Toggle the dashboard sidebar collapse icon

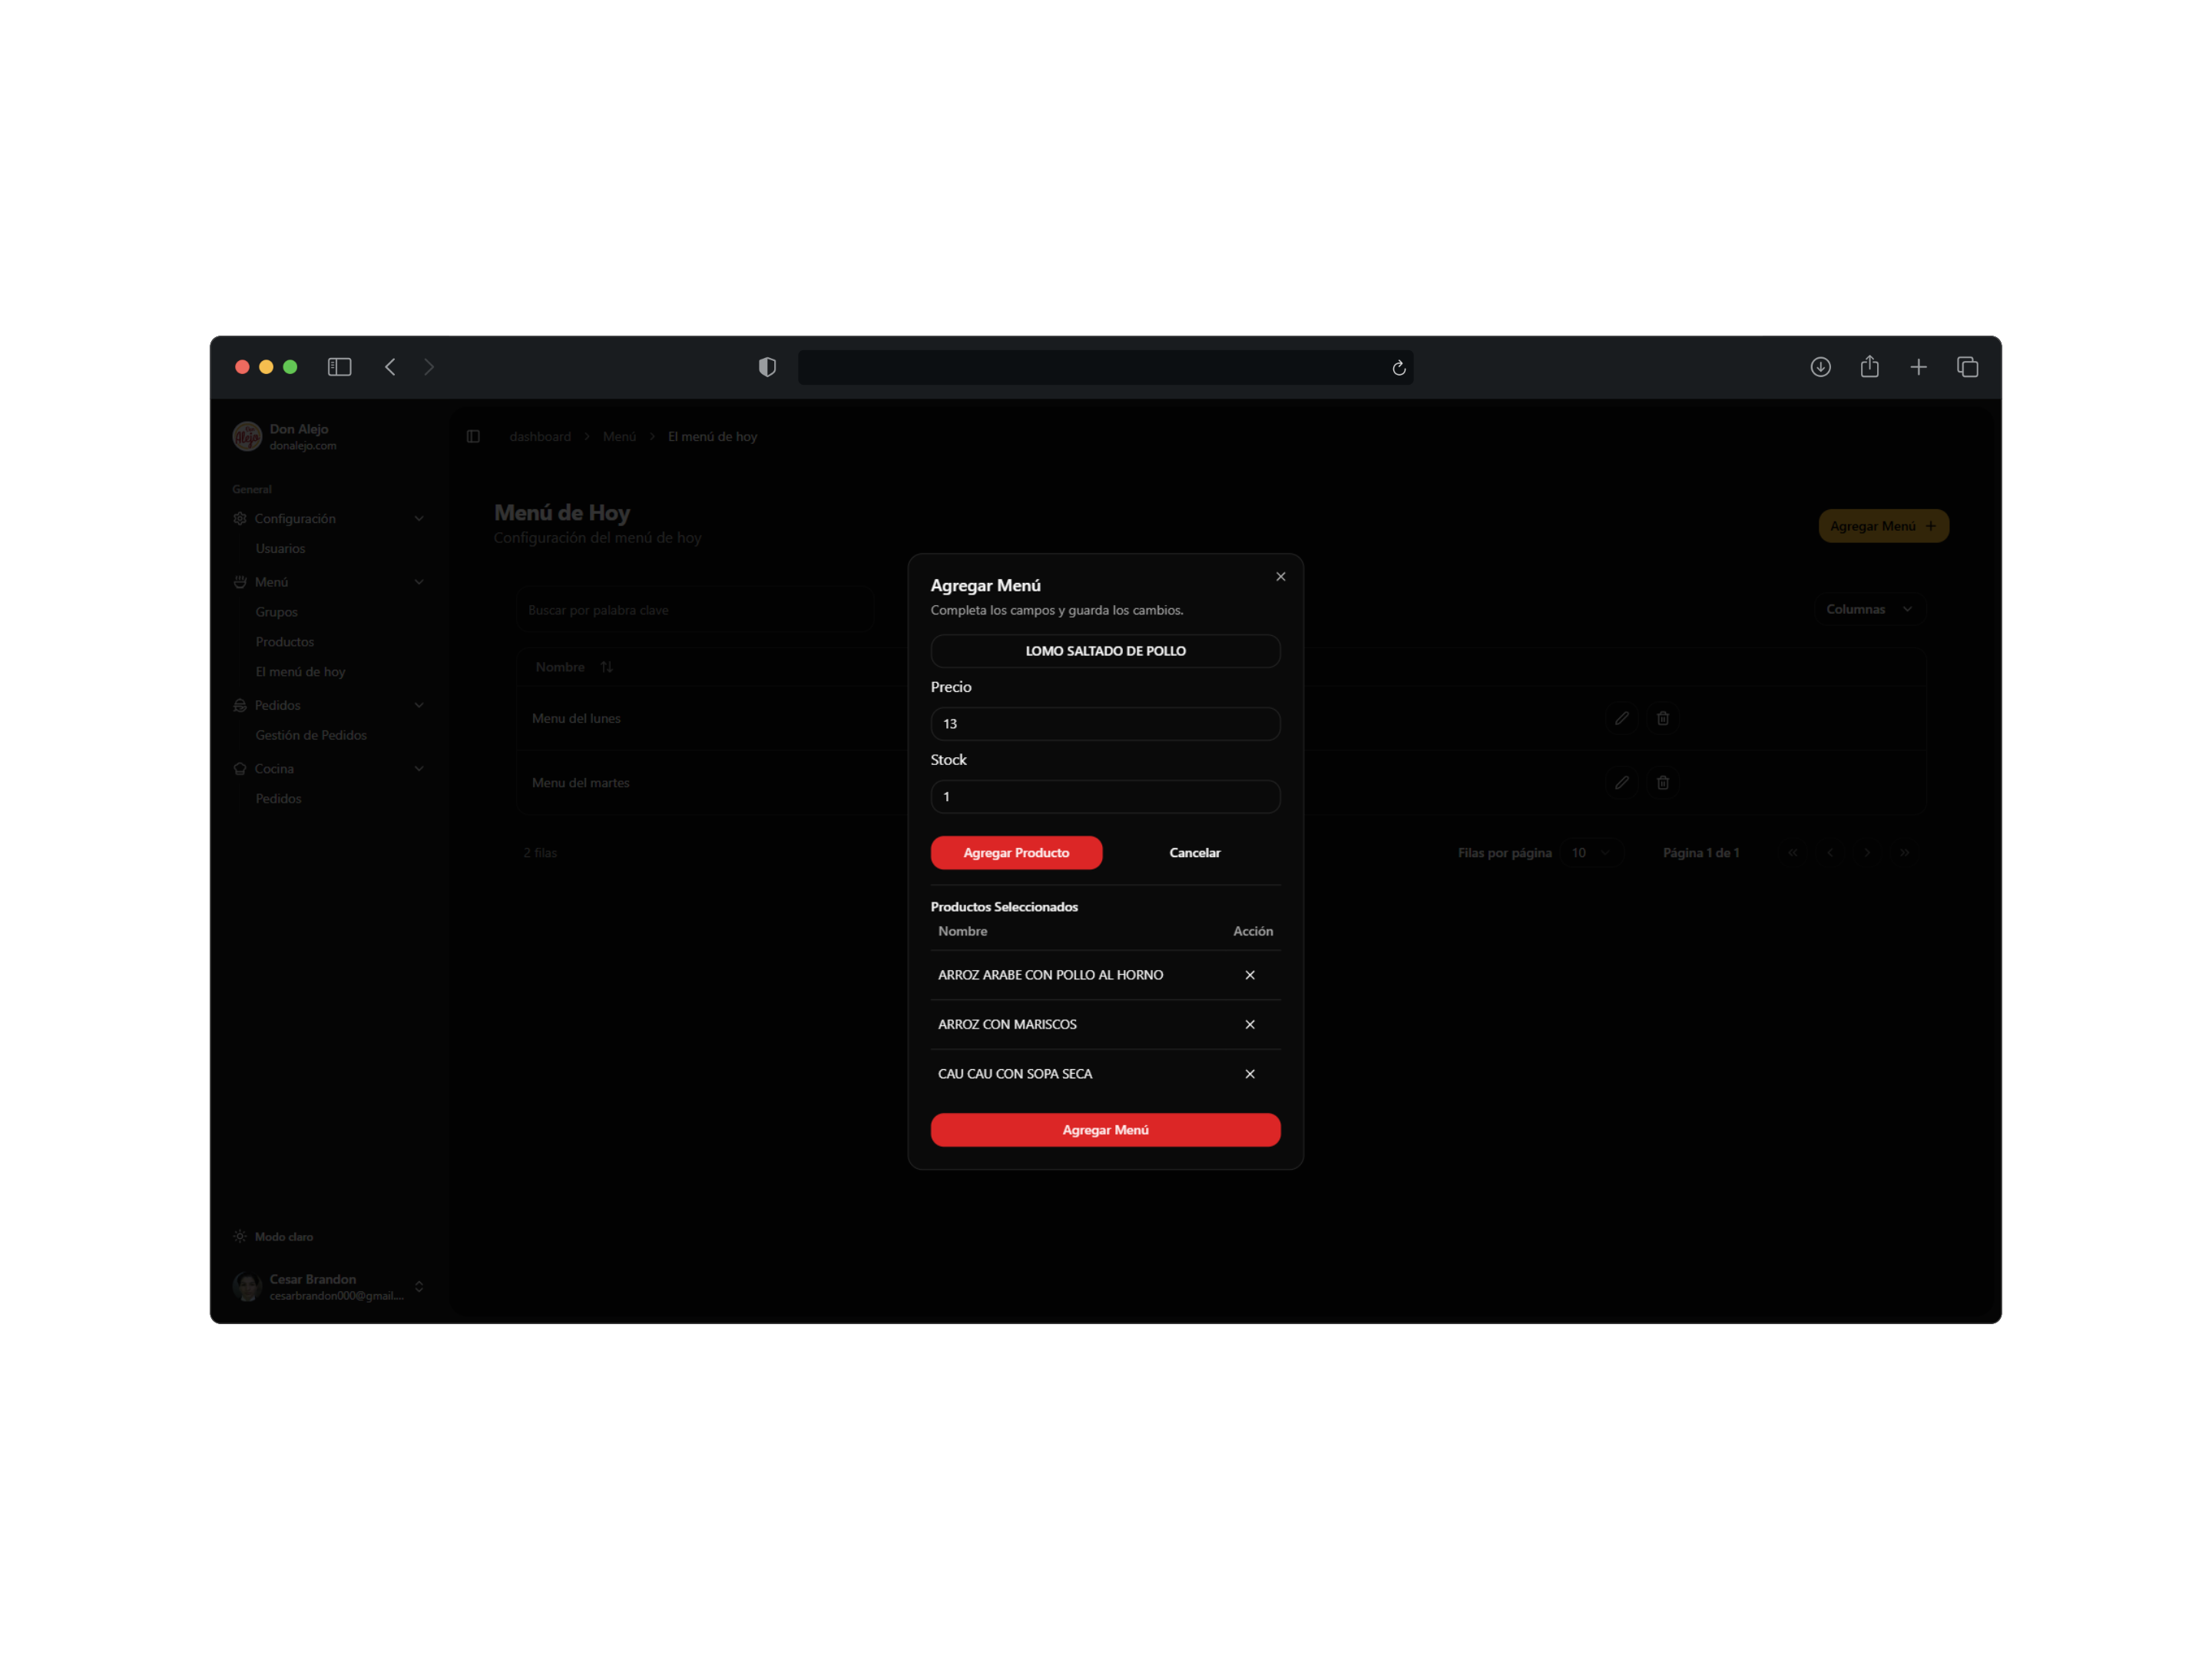473,437
